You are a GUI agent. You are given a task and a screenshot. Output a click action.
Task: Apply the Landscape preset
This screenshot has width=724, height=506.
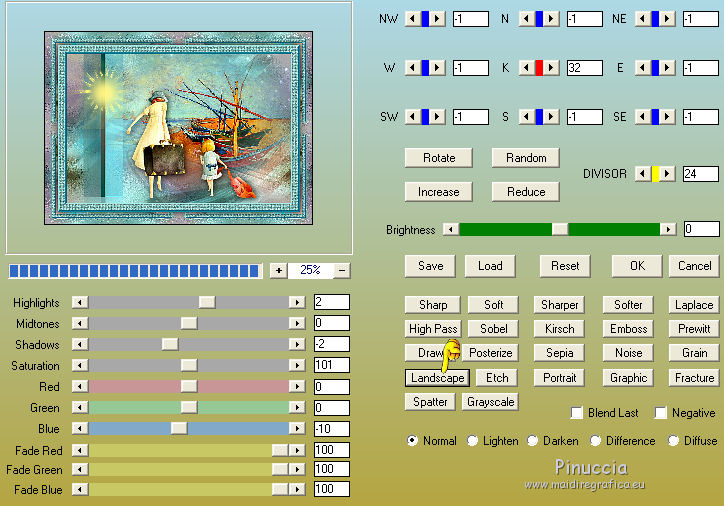point(437,378)
